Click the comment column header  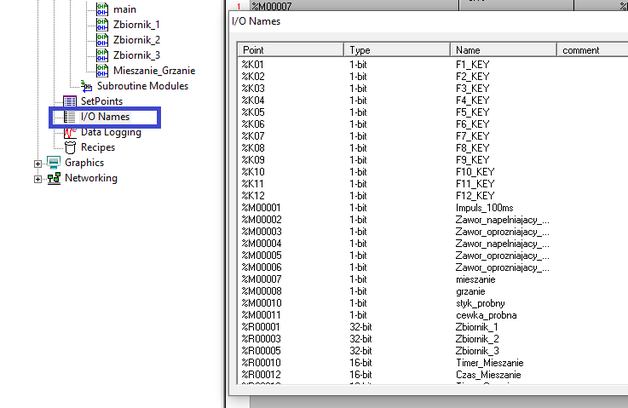click(592, 50)
